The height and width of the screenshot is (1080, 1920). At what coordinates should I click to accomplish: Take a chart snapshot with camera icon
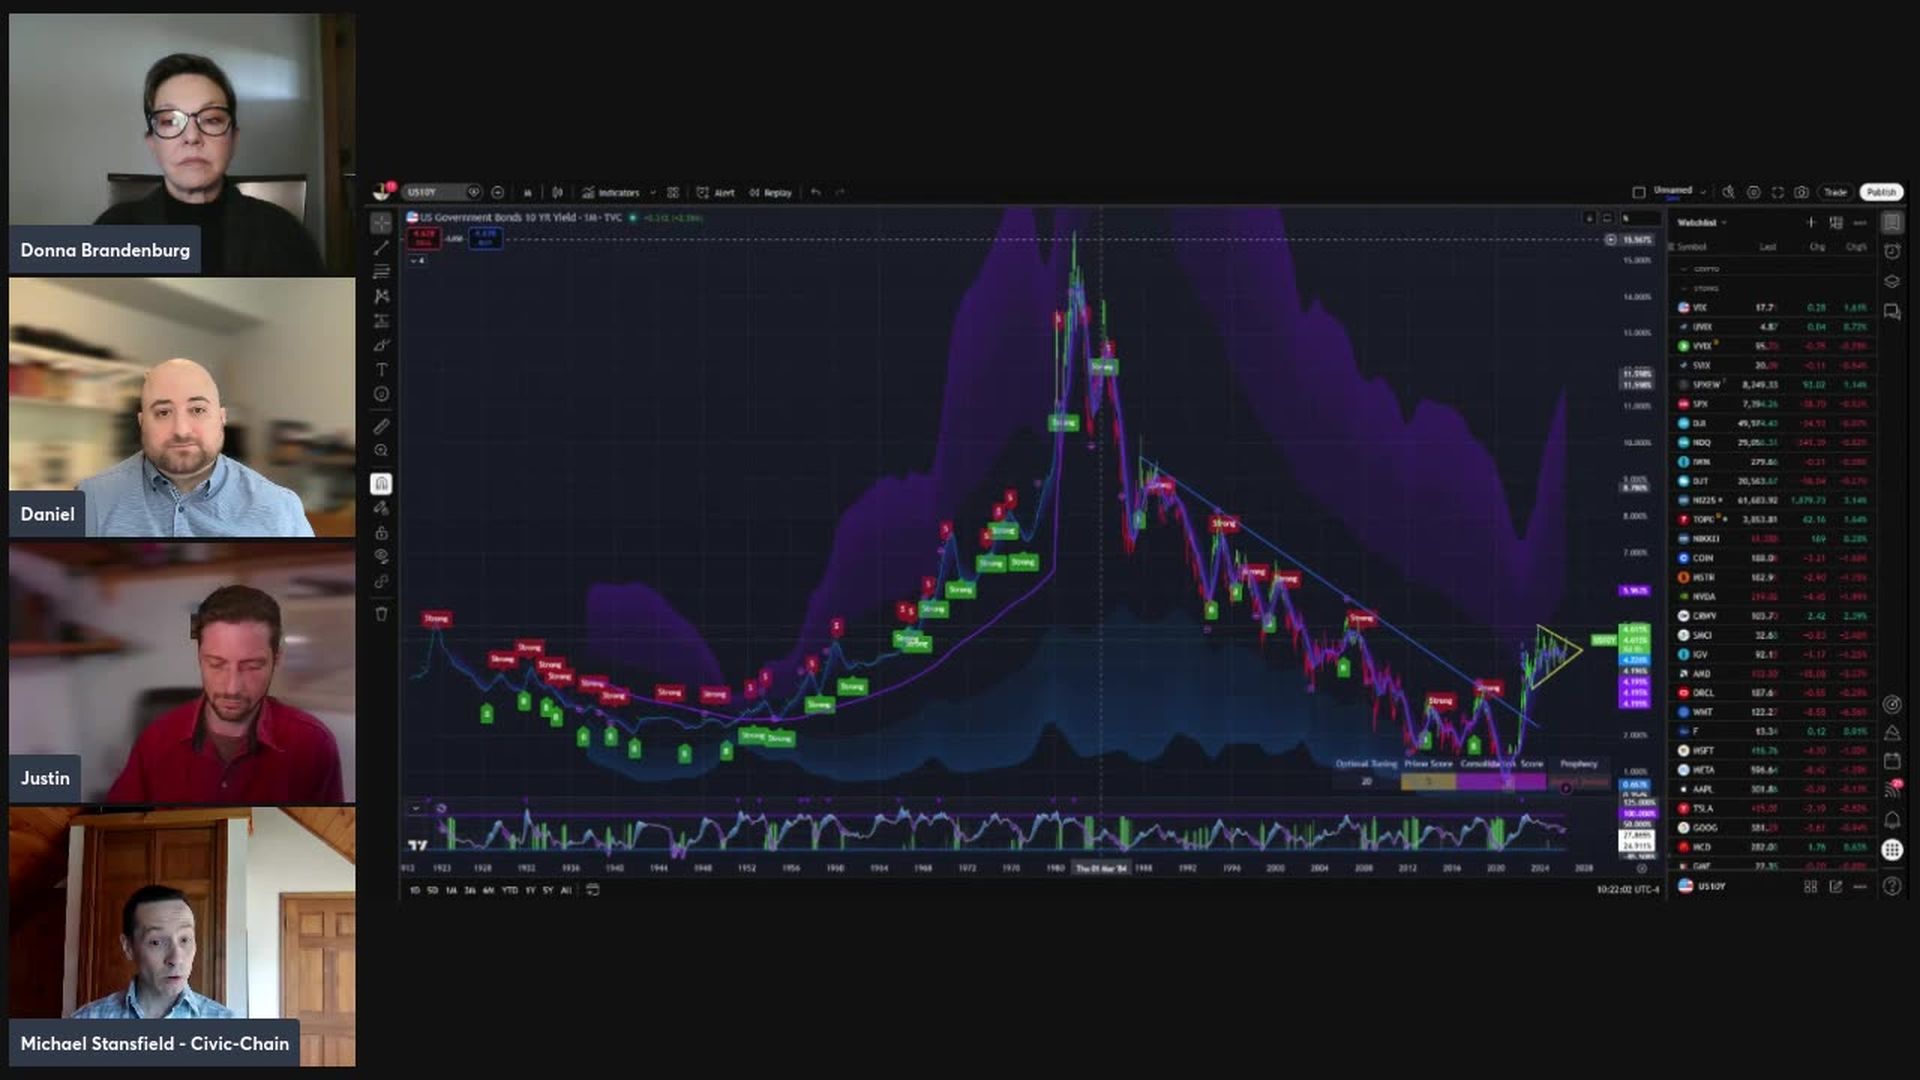[1801, 192]
